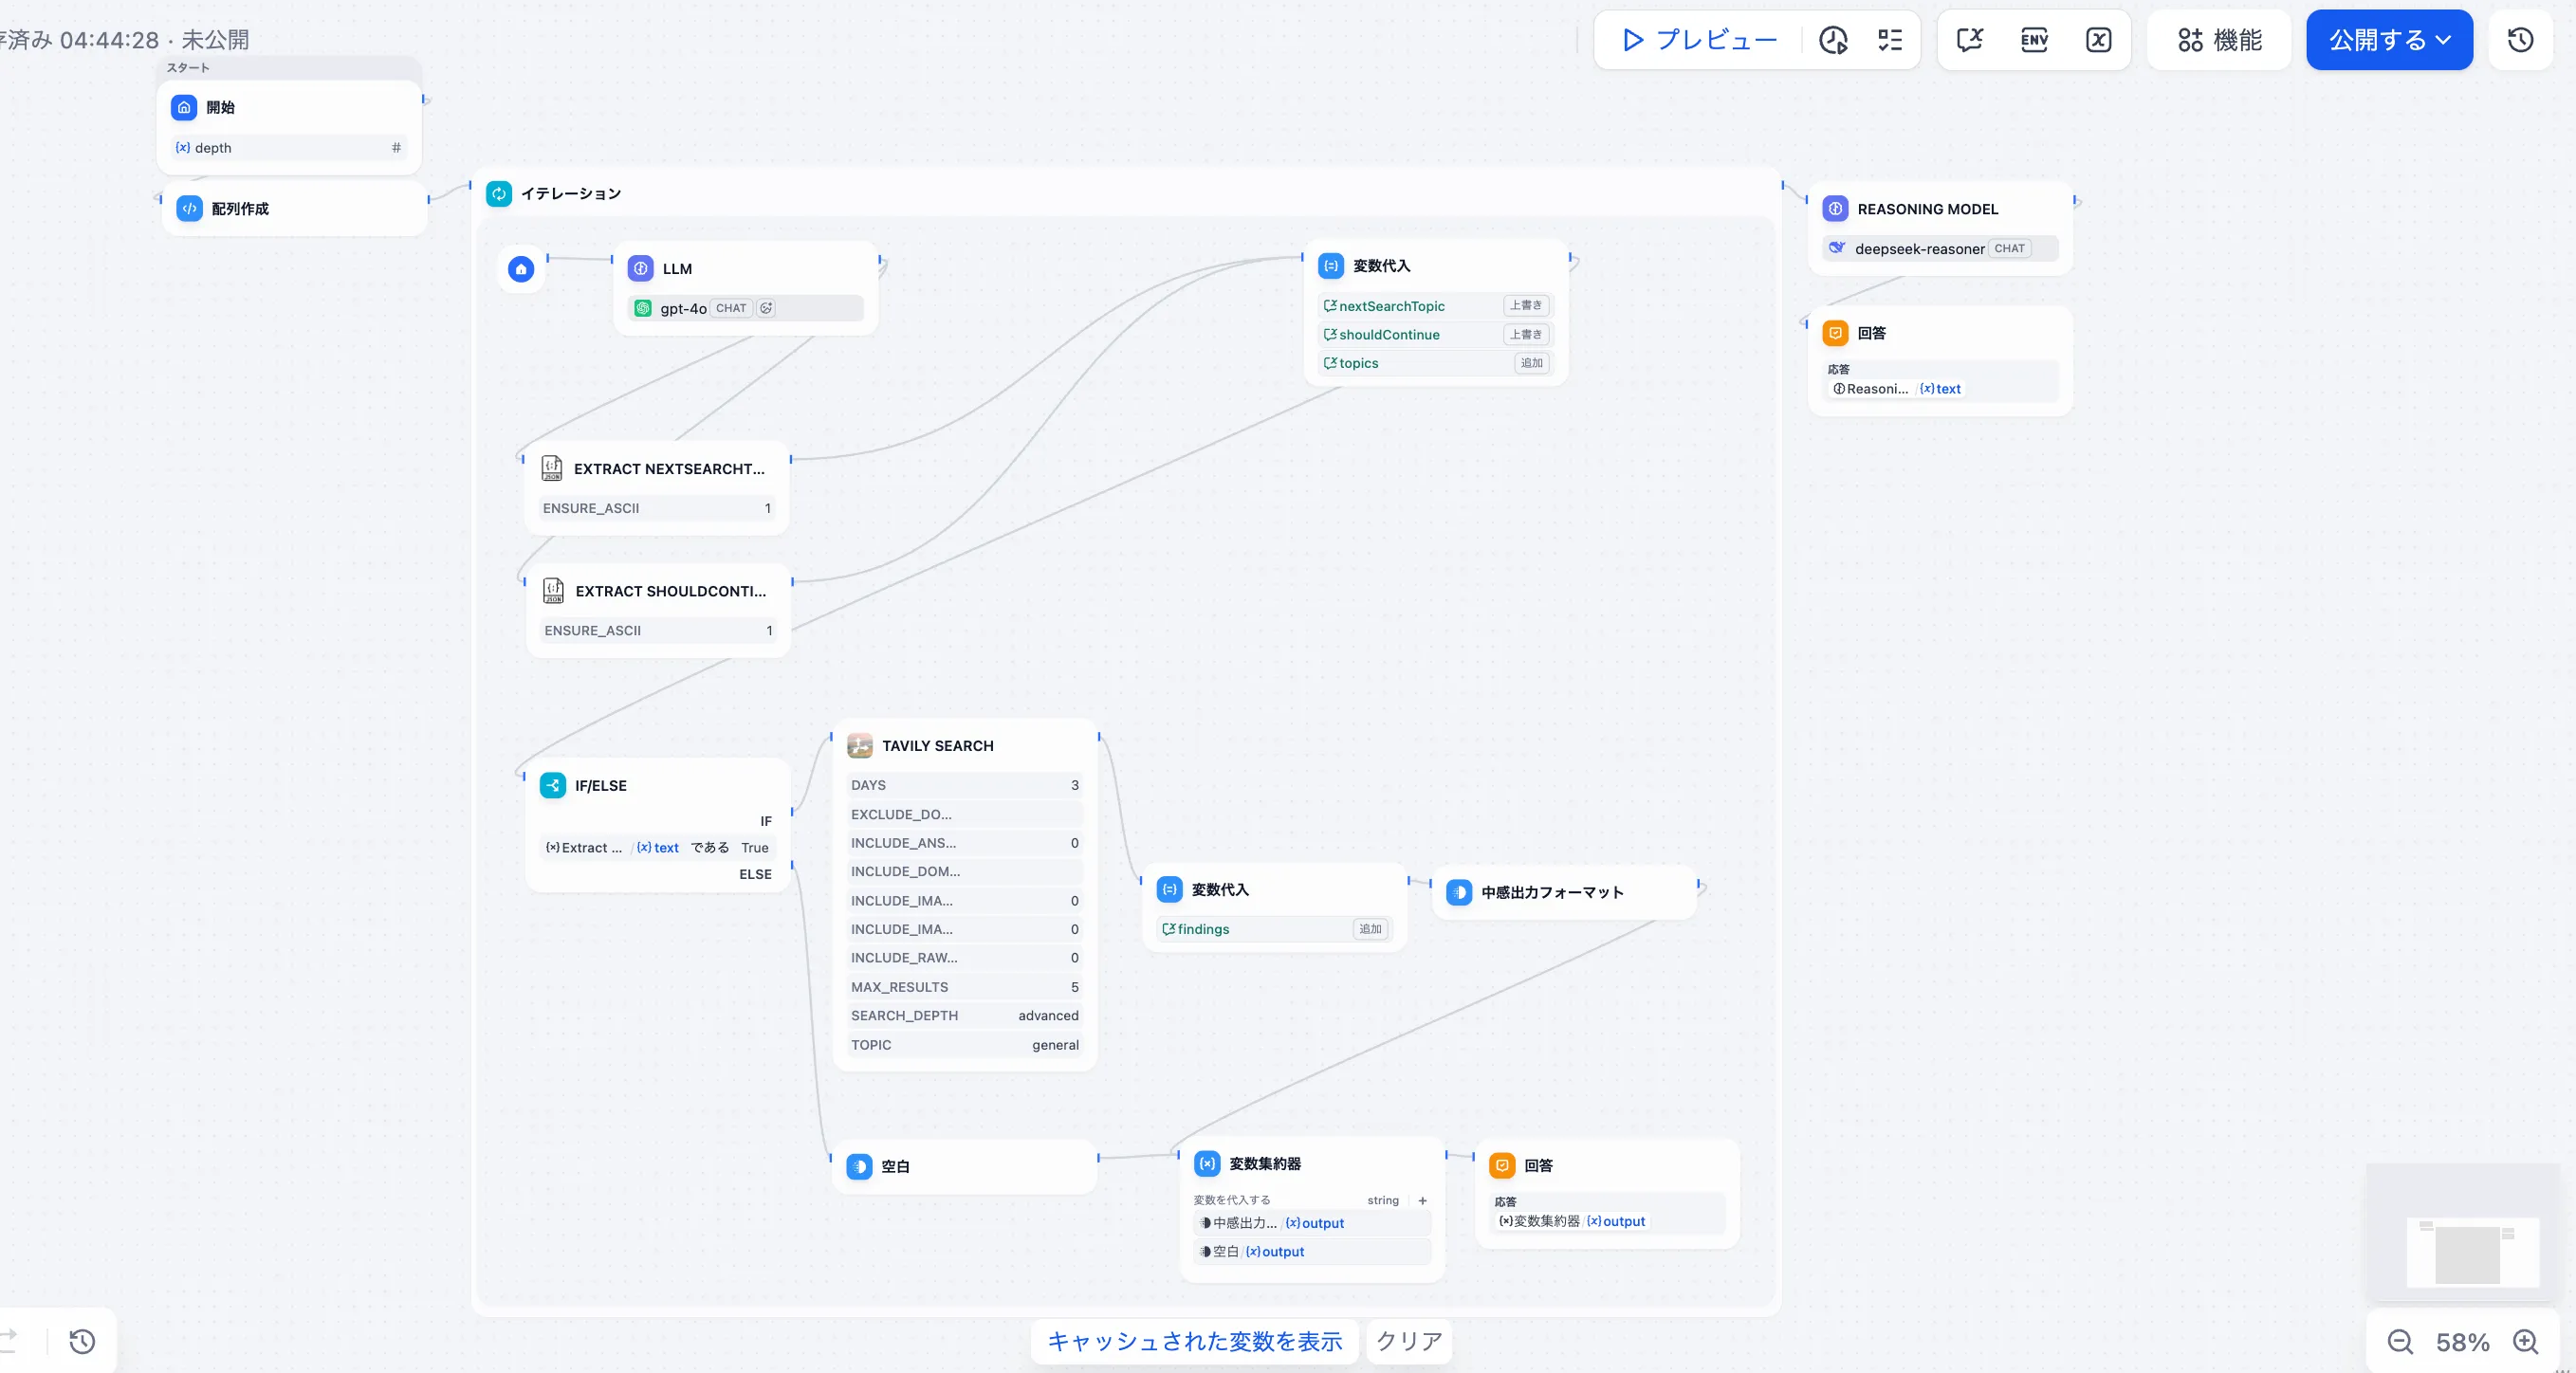Zoom out with the minus magnifier
The image size is (2576, 1373).
(x=2400, y=1342)
